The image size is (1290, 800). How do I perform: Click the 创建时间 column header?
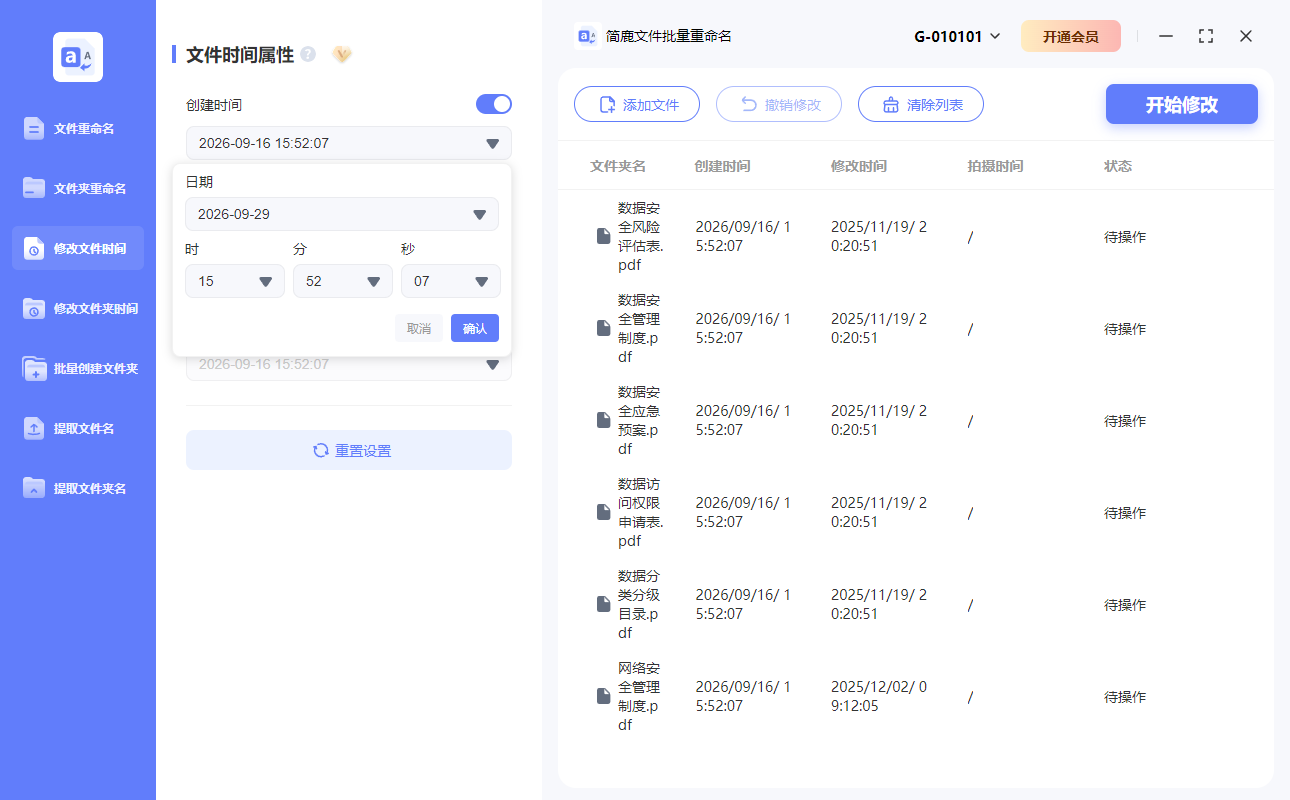coord(722,166)
